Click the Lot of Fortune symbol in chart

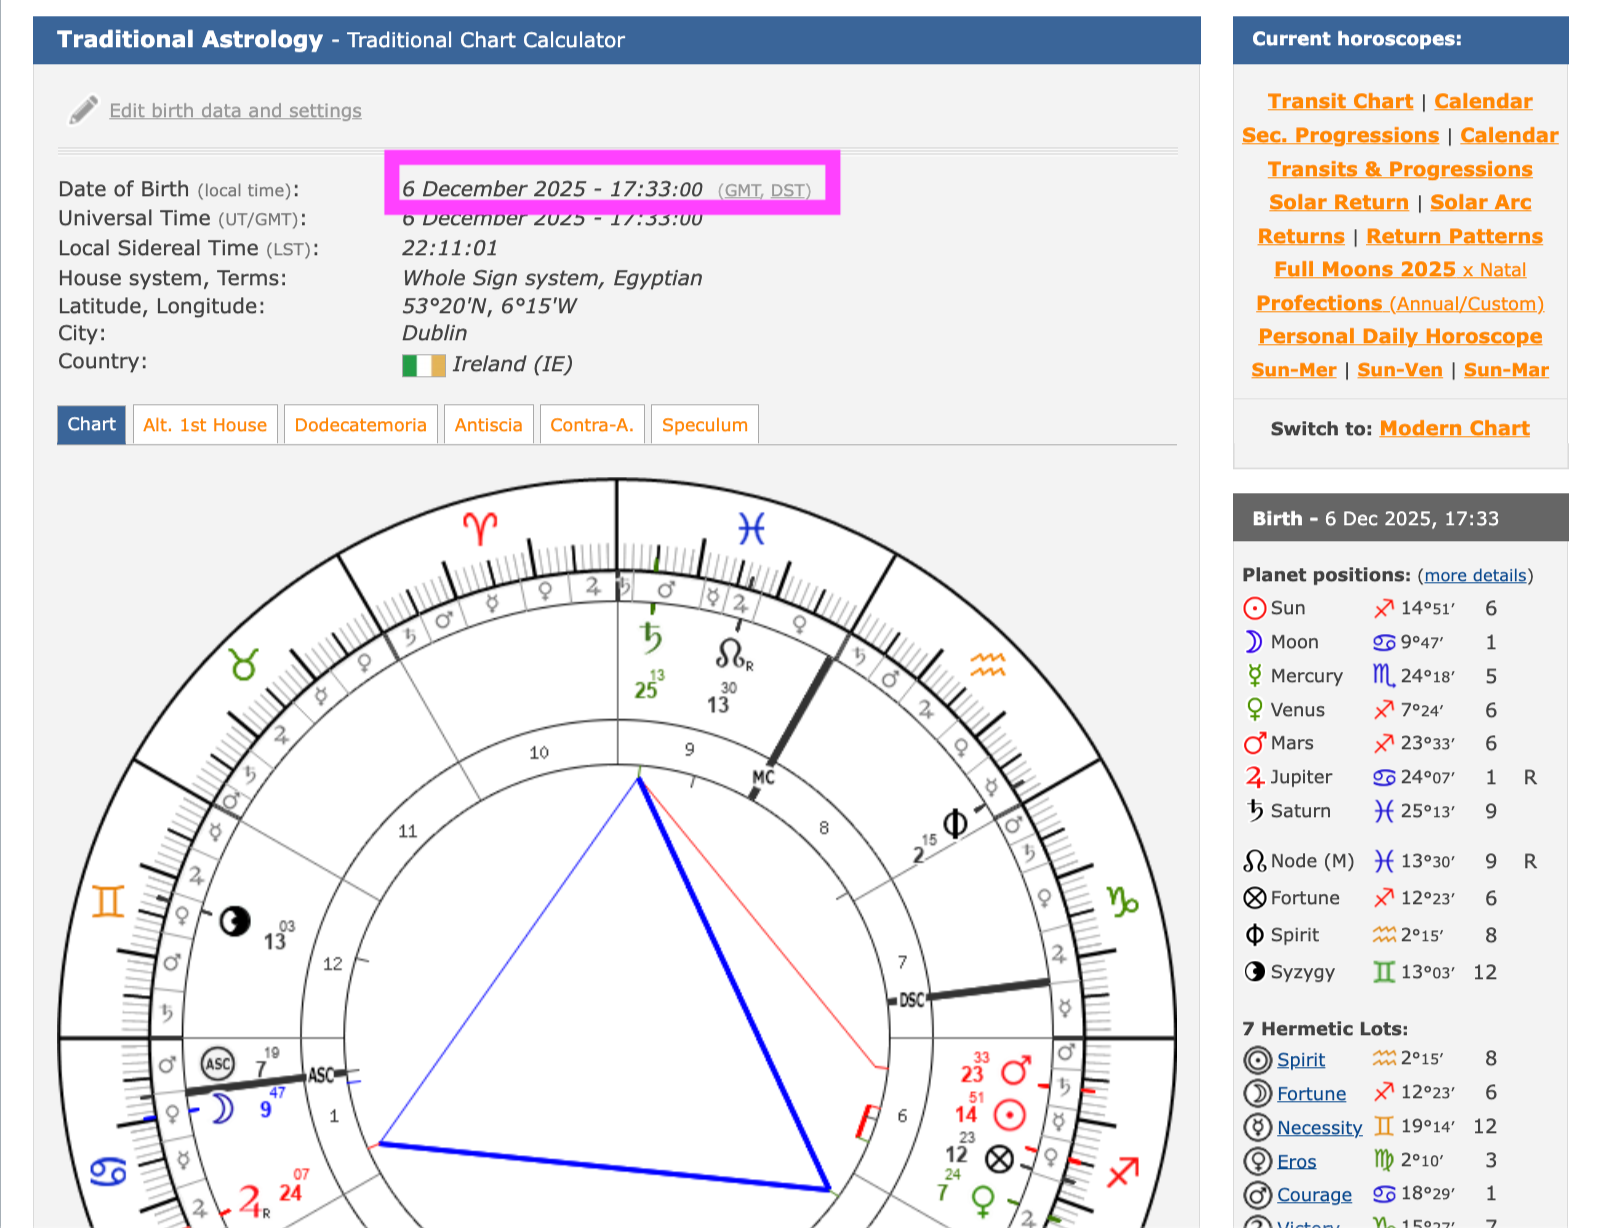[x=1000, y=1159]
